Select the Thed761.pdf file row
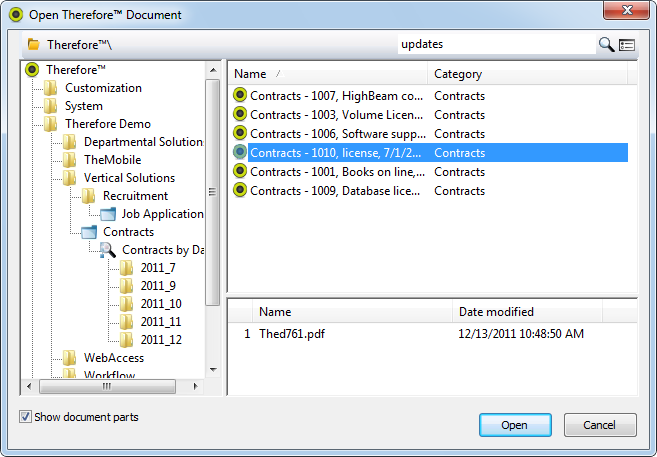Screen dimensions: 657x457 [290, 334]
